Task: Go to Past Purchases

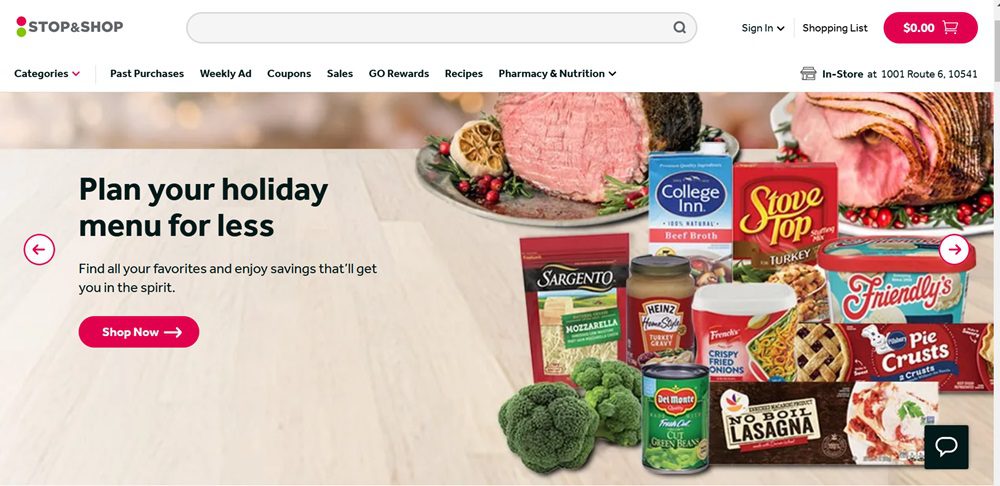Action: tap(147, 73)
